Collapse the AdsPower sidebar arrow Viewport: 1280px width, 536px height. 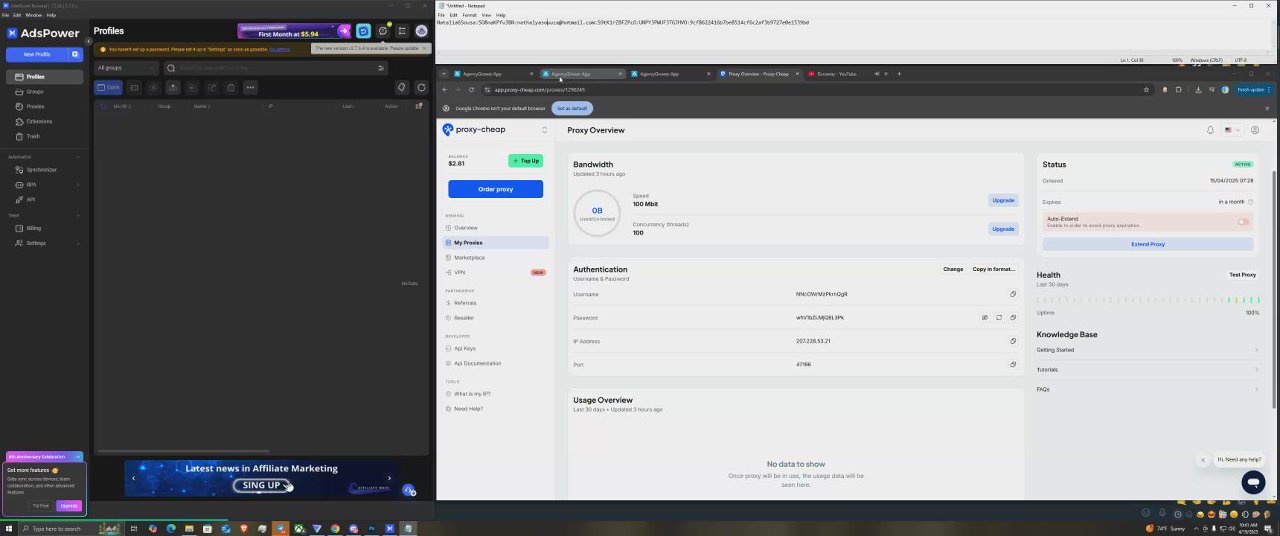tap(88, 41)
